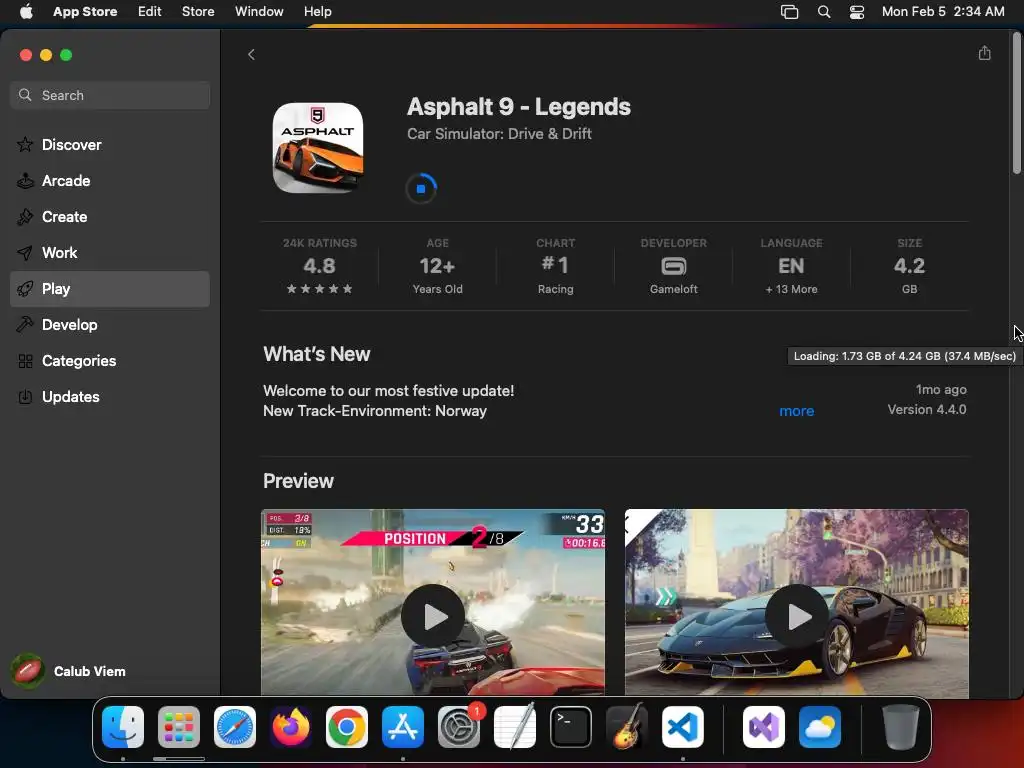Open the Develop sidebar section

pos(110,325)
